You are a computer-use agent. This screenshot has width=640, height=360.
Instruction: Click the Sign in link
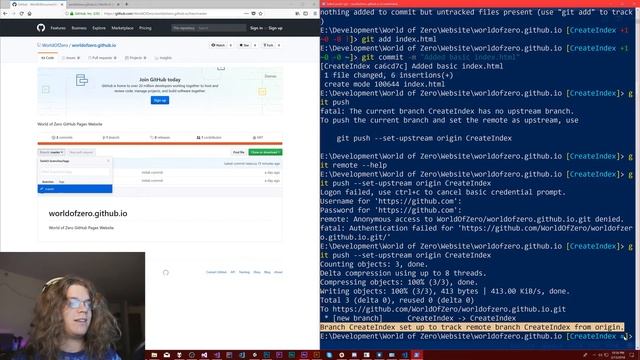(x=256, y=28)
